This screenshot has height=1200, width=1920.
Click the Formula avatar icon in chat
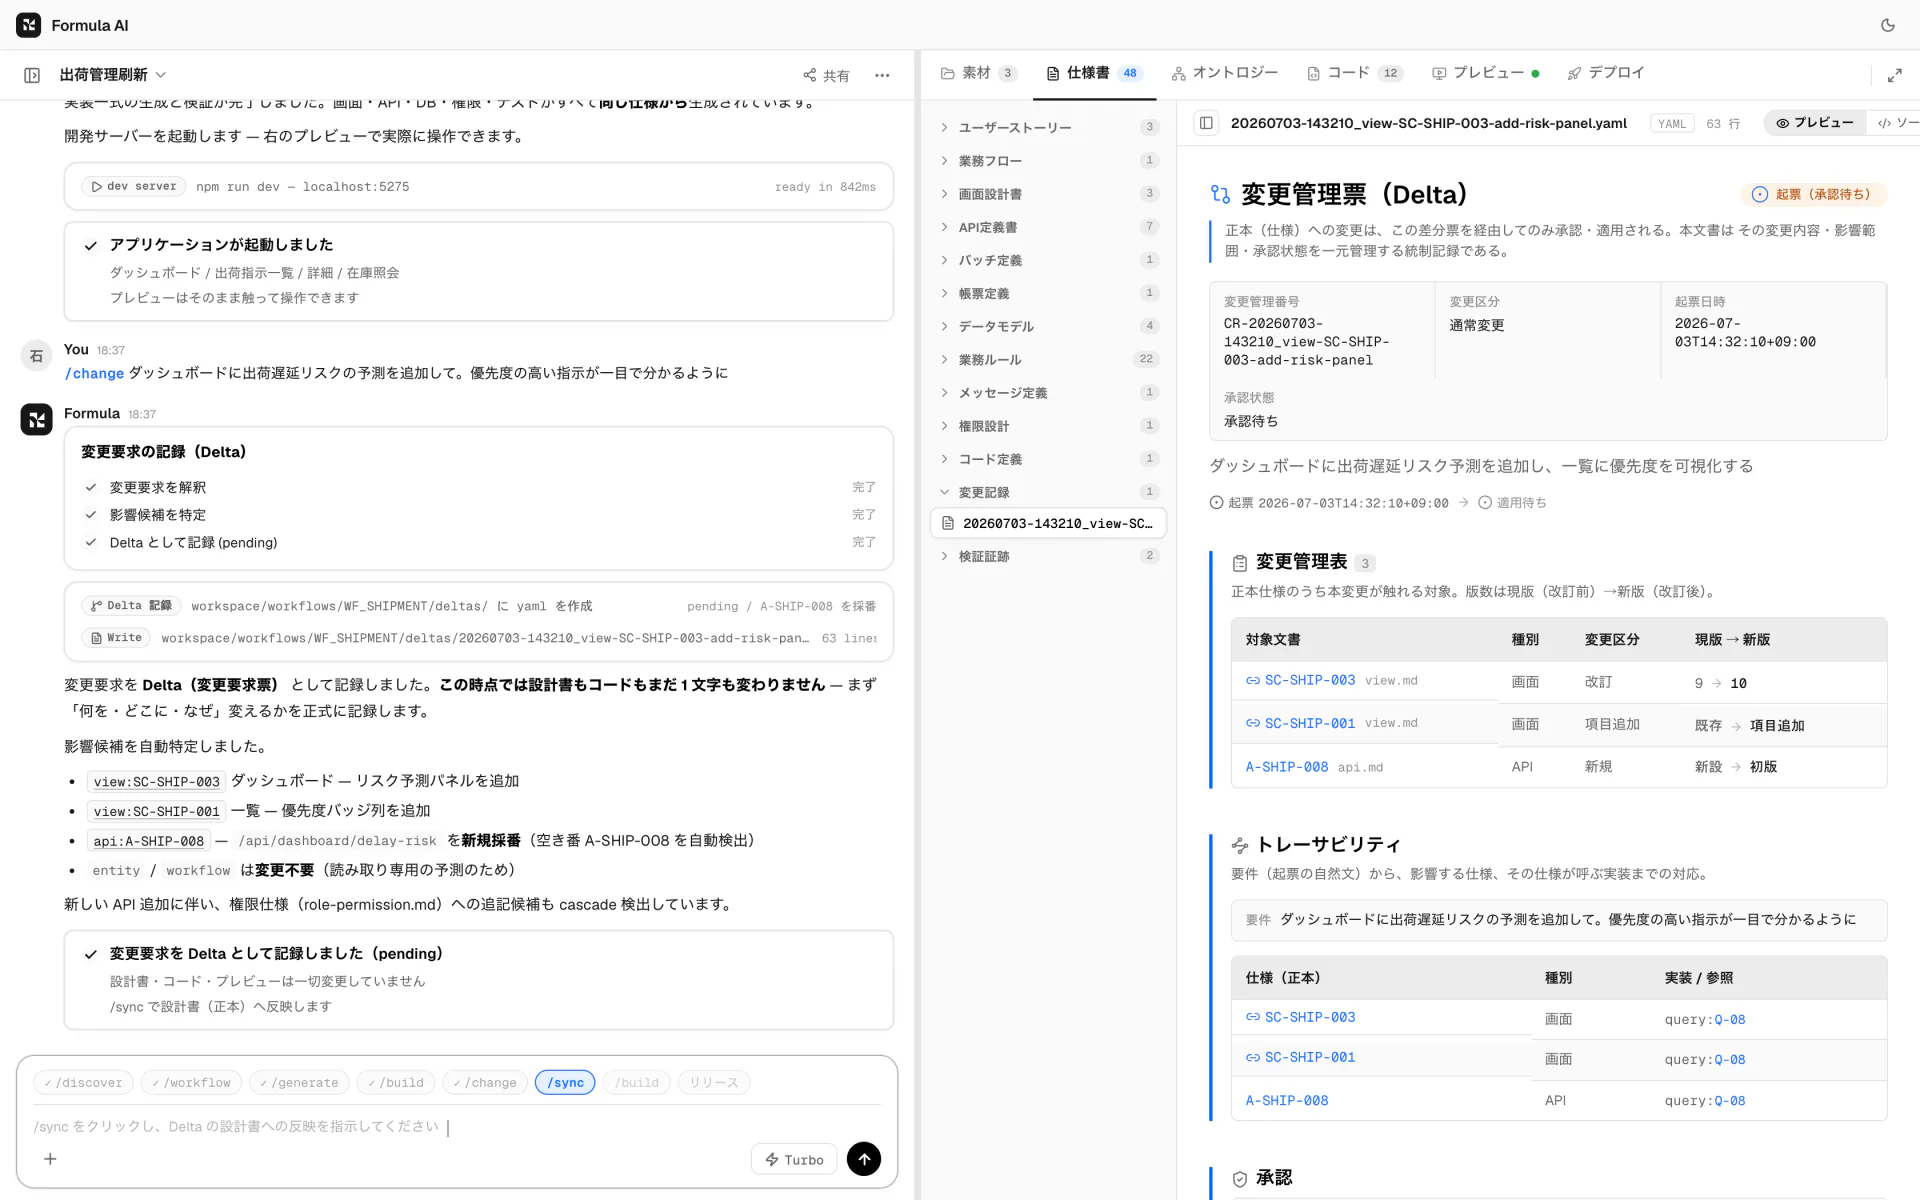pyautogui.click(x=37, y=419)
